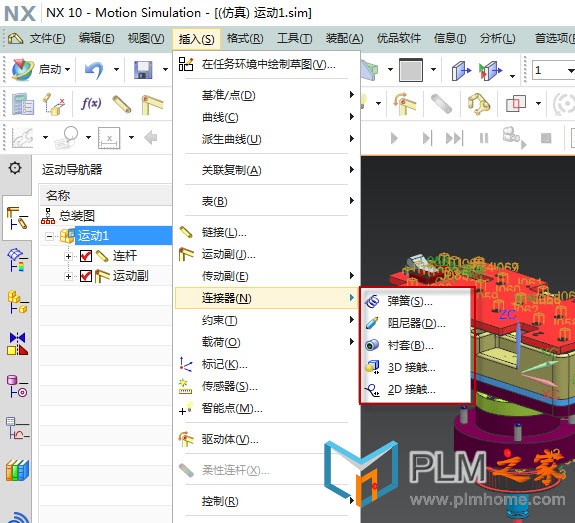The width and height of the screenshot is (575, 523).
Task: Open the 优品软件 menu
Action: pyautogui.click(x=399, y=39)
